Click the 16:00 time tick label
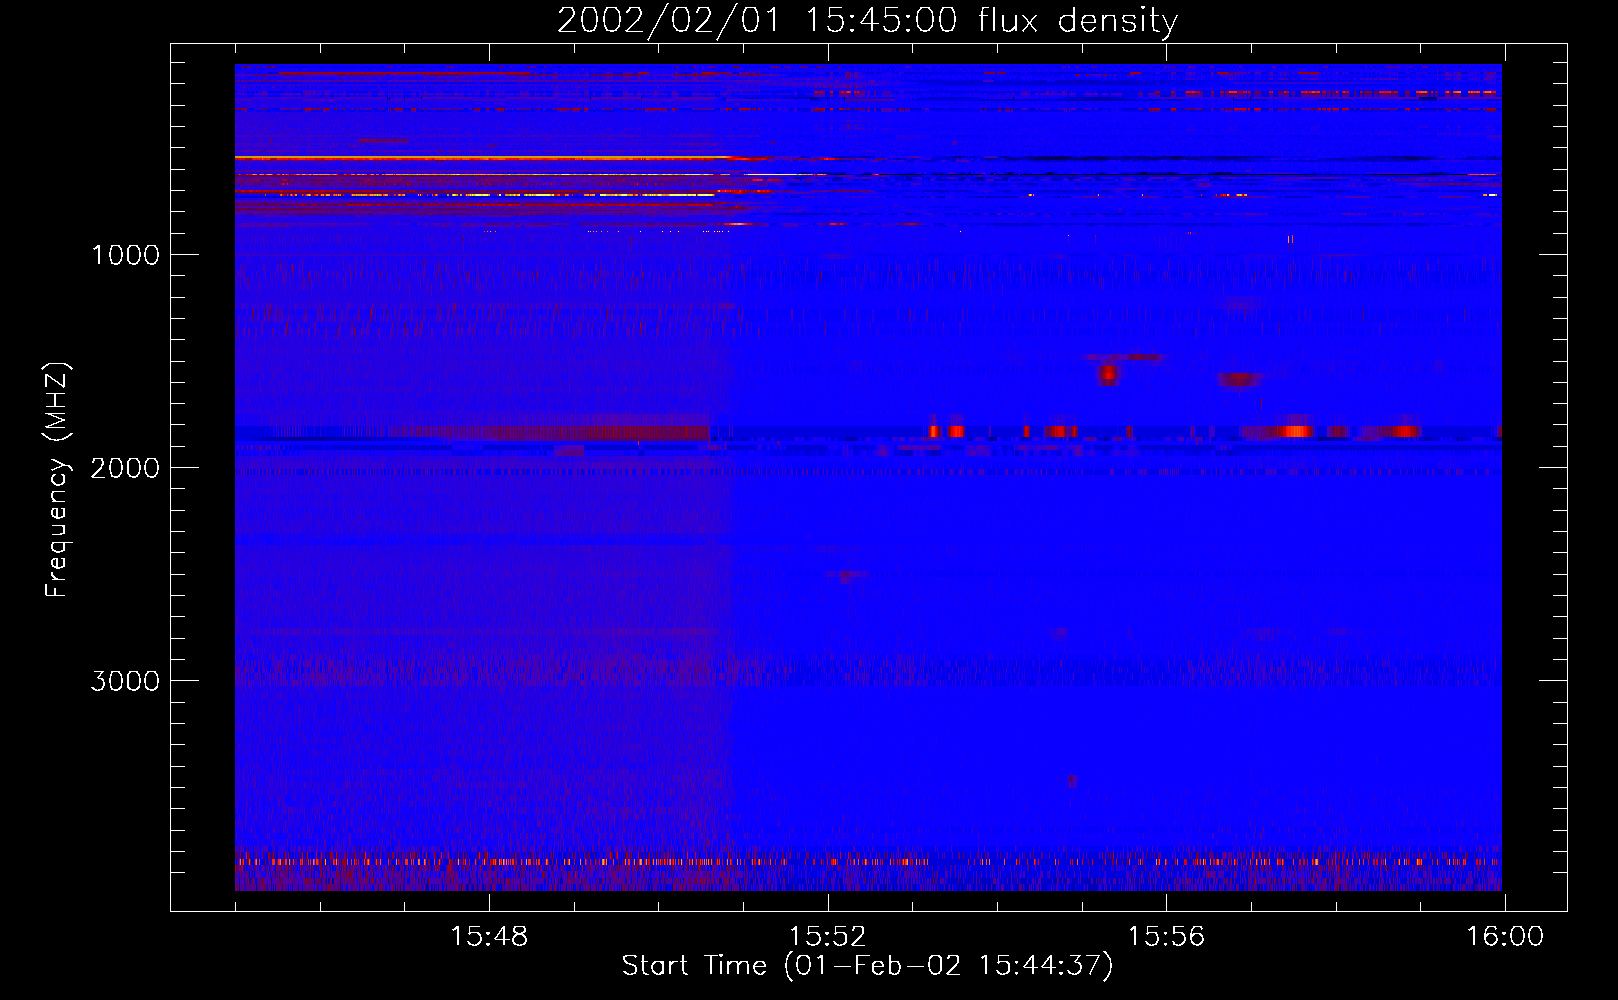This screenshot has width=1618, height=1000. point(1505,937)
